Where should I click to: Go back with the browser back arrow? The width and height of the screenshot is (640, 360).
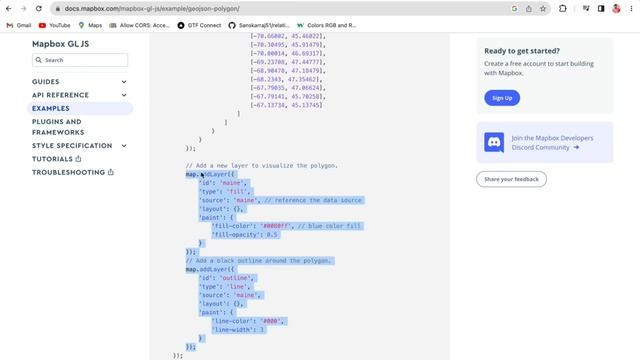click(x=9, y=9)
